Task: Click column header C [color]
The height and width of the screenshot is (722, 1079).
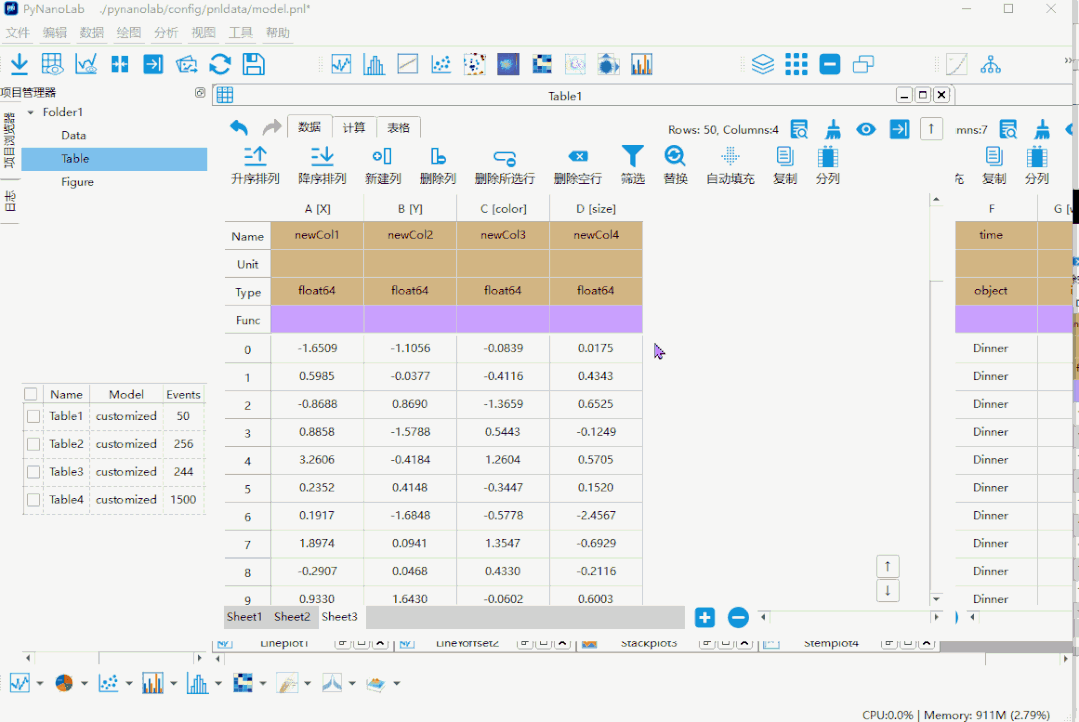Action: (503, 209)
